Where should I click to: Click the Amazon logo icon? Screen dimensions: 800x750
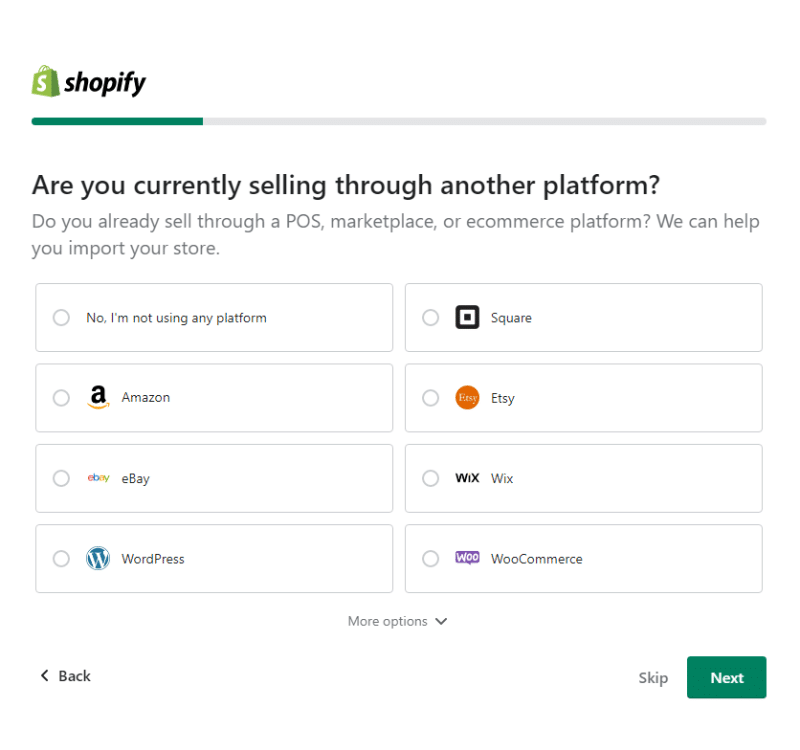tap(98, 397)
